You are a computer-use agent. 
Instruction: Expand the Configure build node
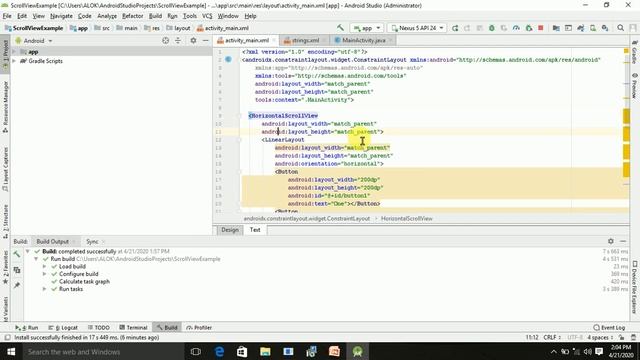click(x=44, y=274)
